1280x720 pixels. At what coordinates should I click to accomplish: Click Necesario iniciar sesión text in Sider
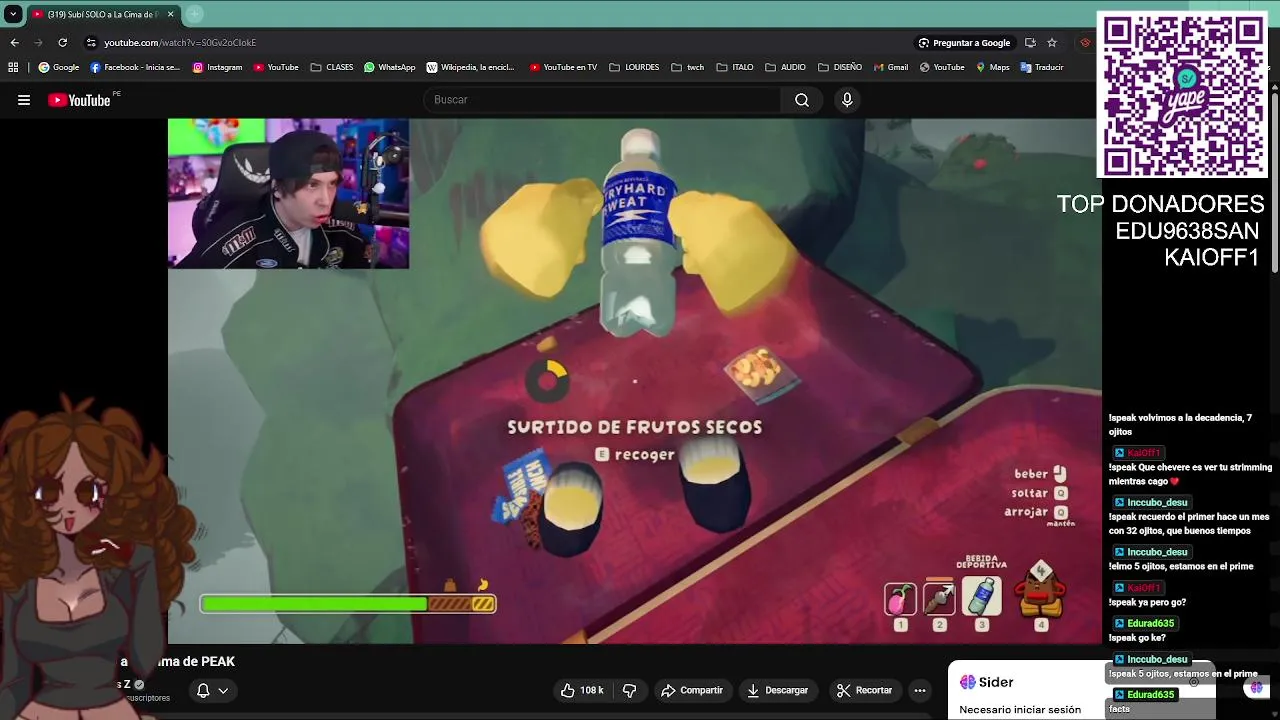1020,710
